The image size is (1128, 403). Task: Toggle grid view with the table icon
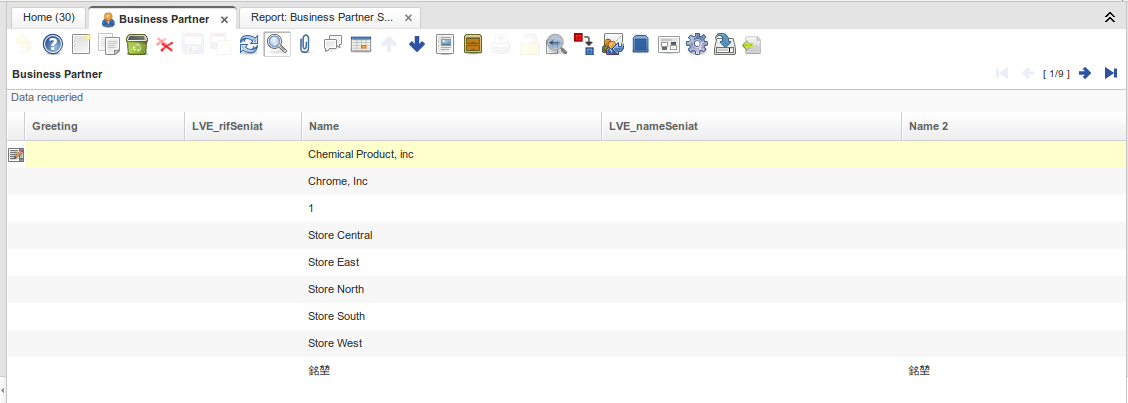(361, 44)
